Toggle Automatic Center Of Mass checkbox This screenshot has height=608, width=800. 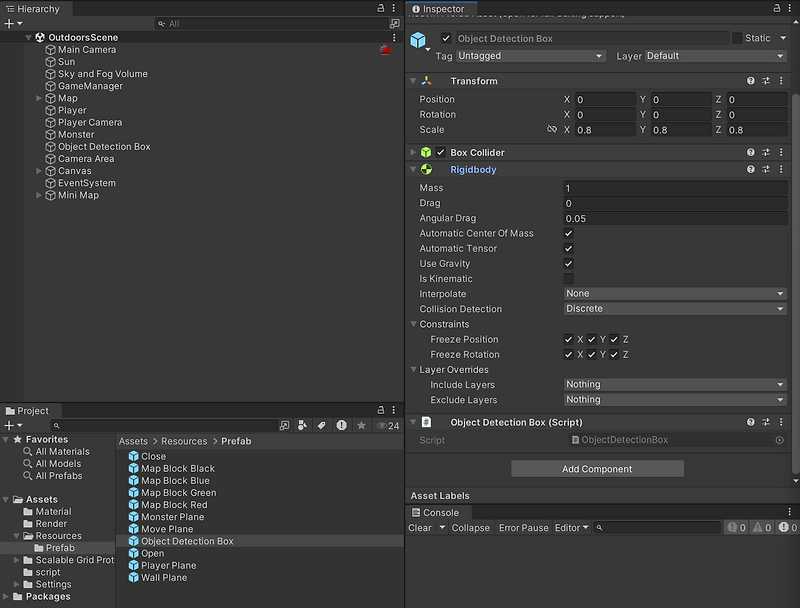pos(568,233)
